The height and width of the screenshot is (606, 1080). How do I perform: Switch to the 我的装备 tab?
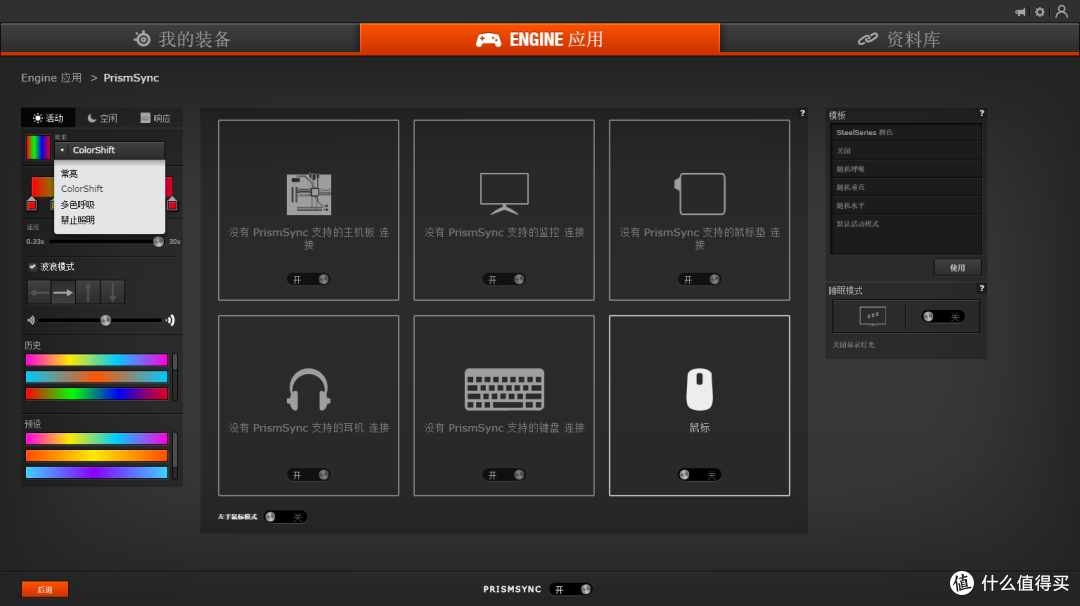[x=180, y=39]
